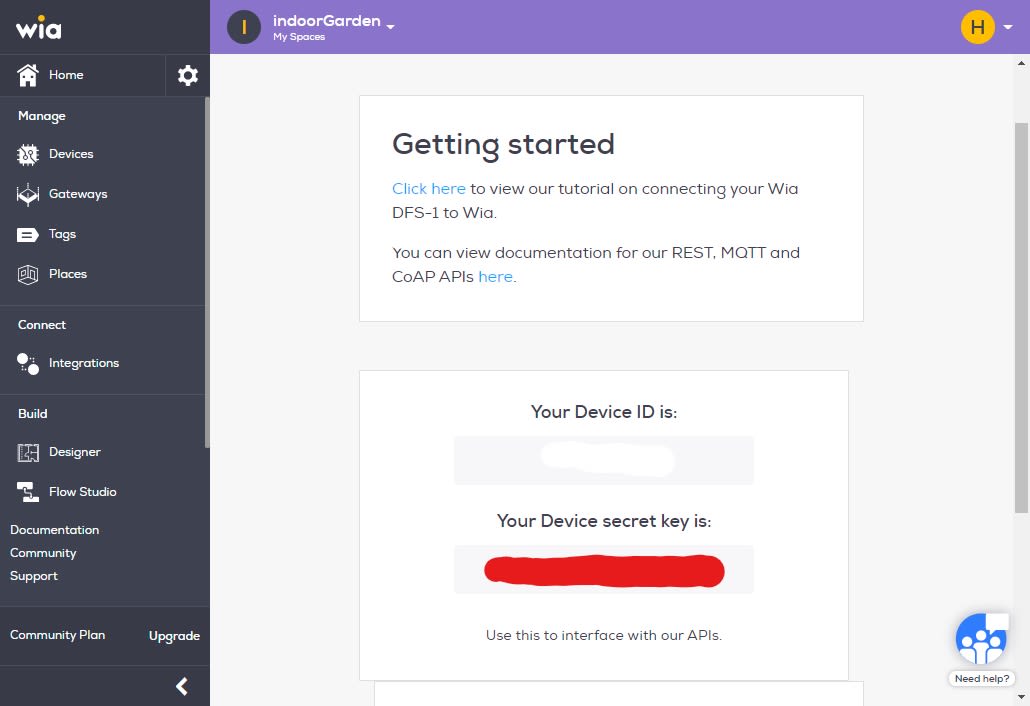Click 'Use this to interface with our APIs.'
1030x706 pixels.
click(x=604, y=635)
